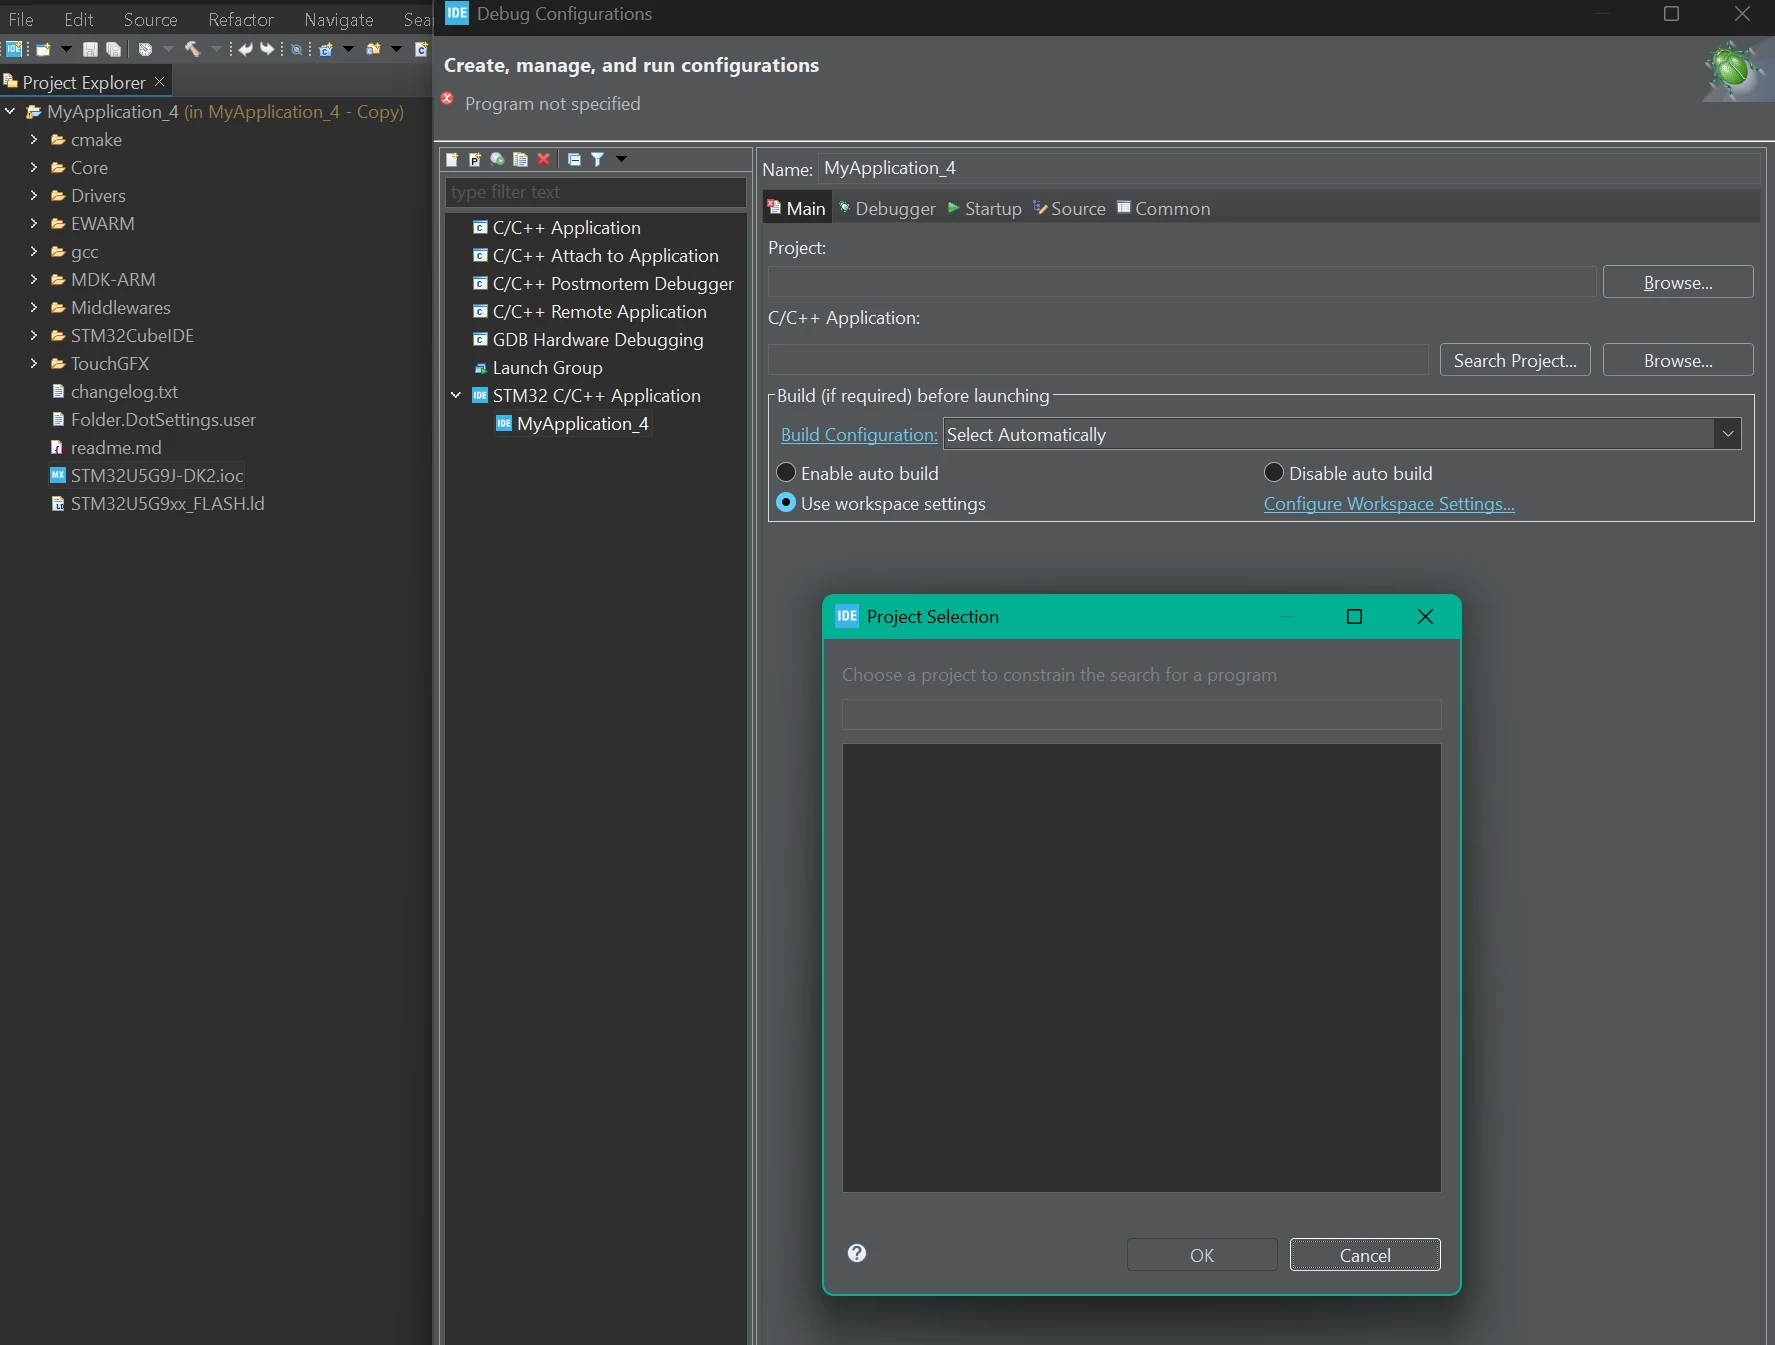The width and height of the screenshot is (1775, 1345).
Task: Click the help question mark in Project Selection
Action: 857,1253
